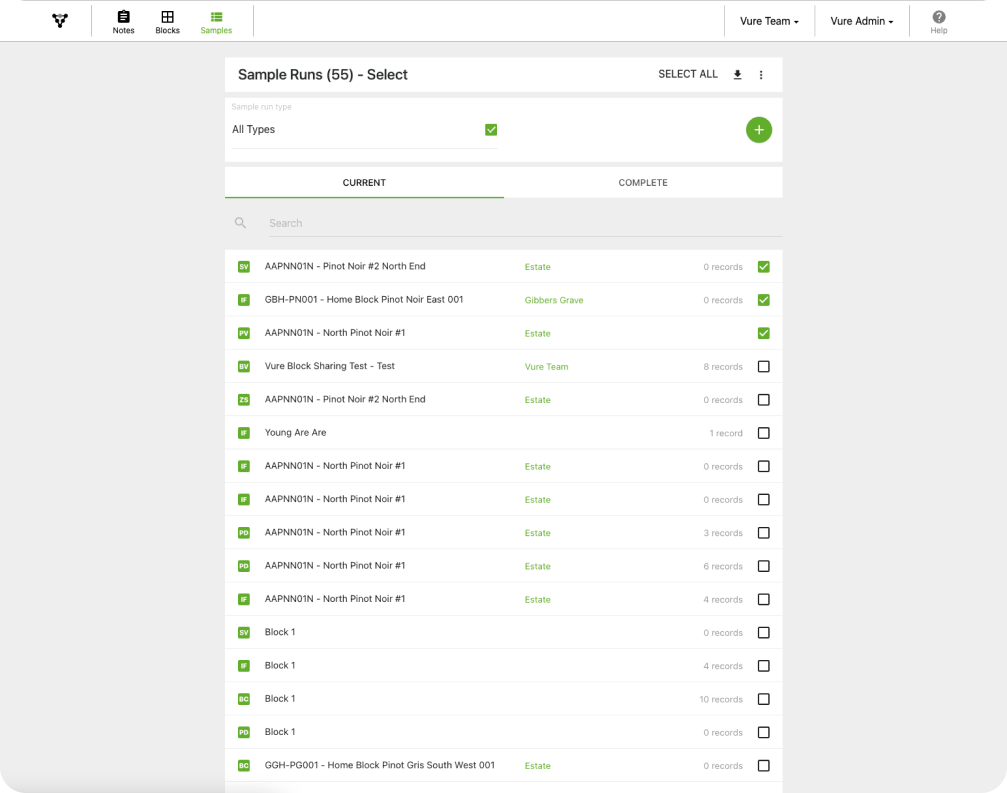1007x793 pixels.
Task: Check the Block 1 10 records checkbox
Action: pyautogui.click(x=764, y=699)
